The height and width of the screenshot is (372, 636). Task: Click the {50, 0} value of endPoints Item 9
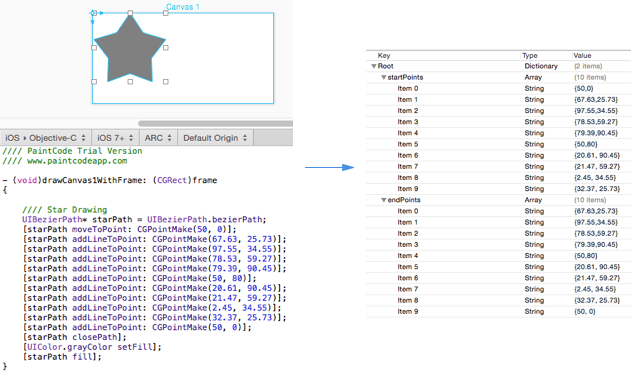tap(585, 312)
